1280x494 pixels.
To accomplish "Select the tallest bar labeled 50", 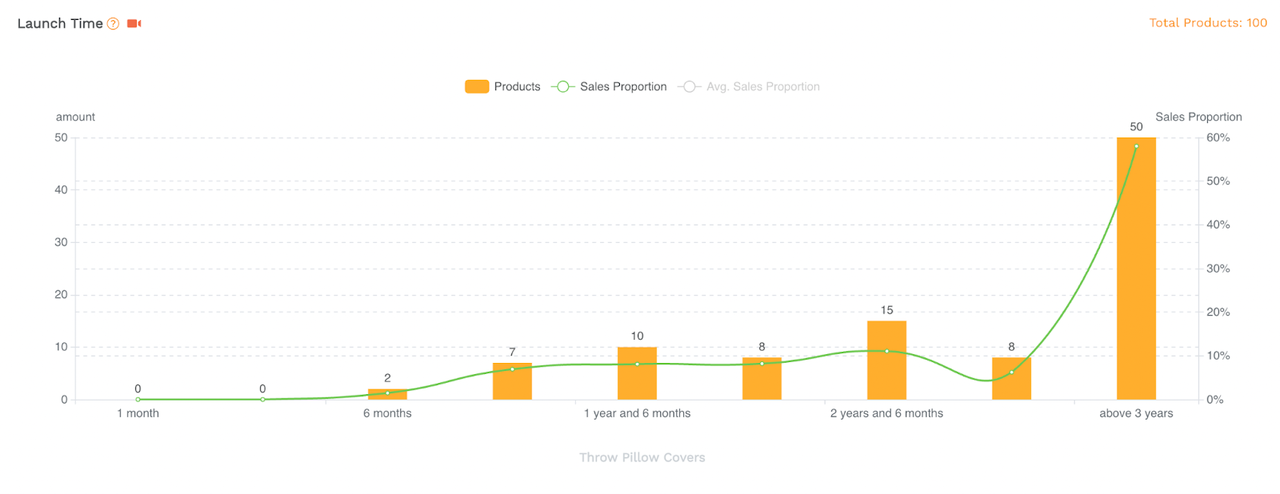I will [1136, 268].
